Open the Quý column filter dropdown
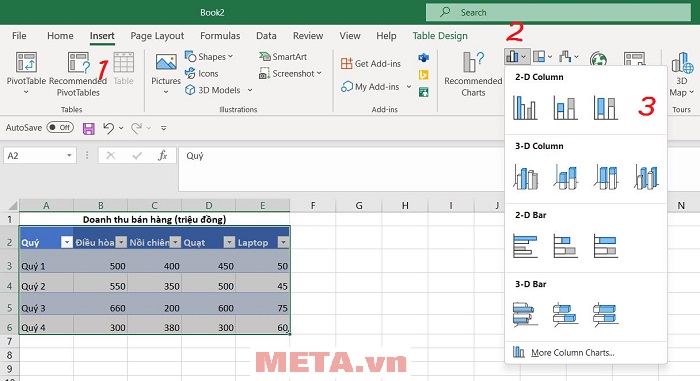700x381 pixels. click(67, 242)
